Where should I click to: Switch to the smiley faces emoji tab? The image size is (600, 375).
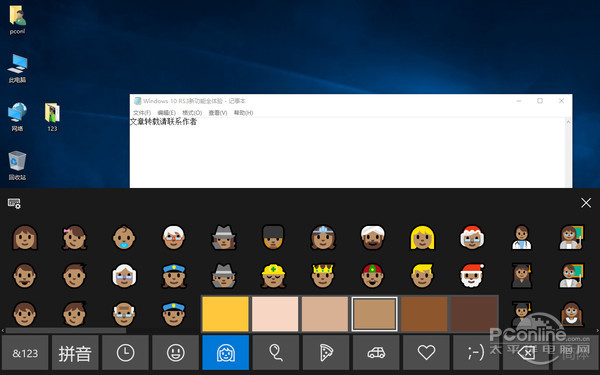[x=176, y=353]
